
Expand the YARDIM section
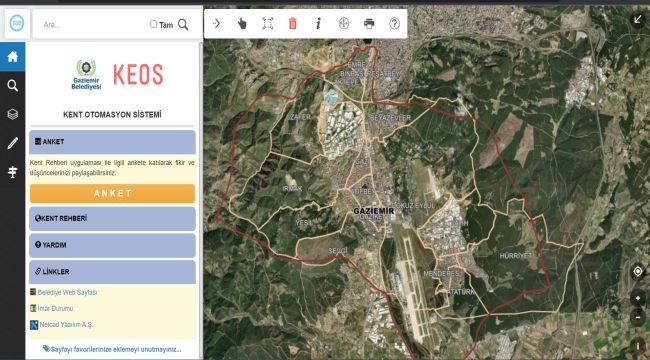coord(112,245)
